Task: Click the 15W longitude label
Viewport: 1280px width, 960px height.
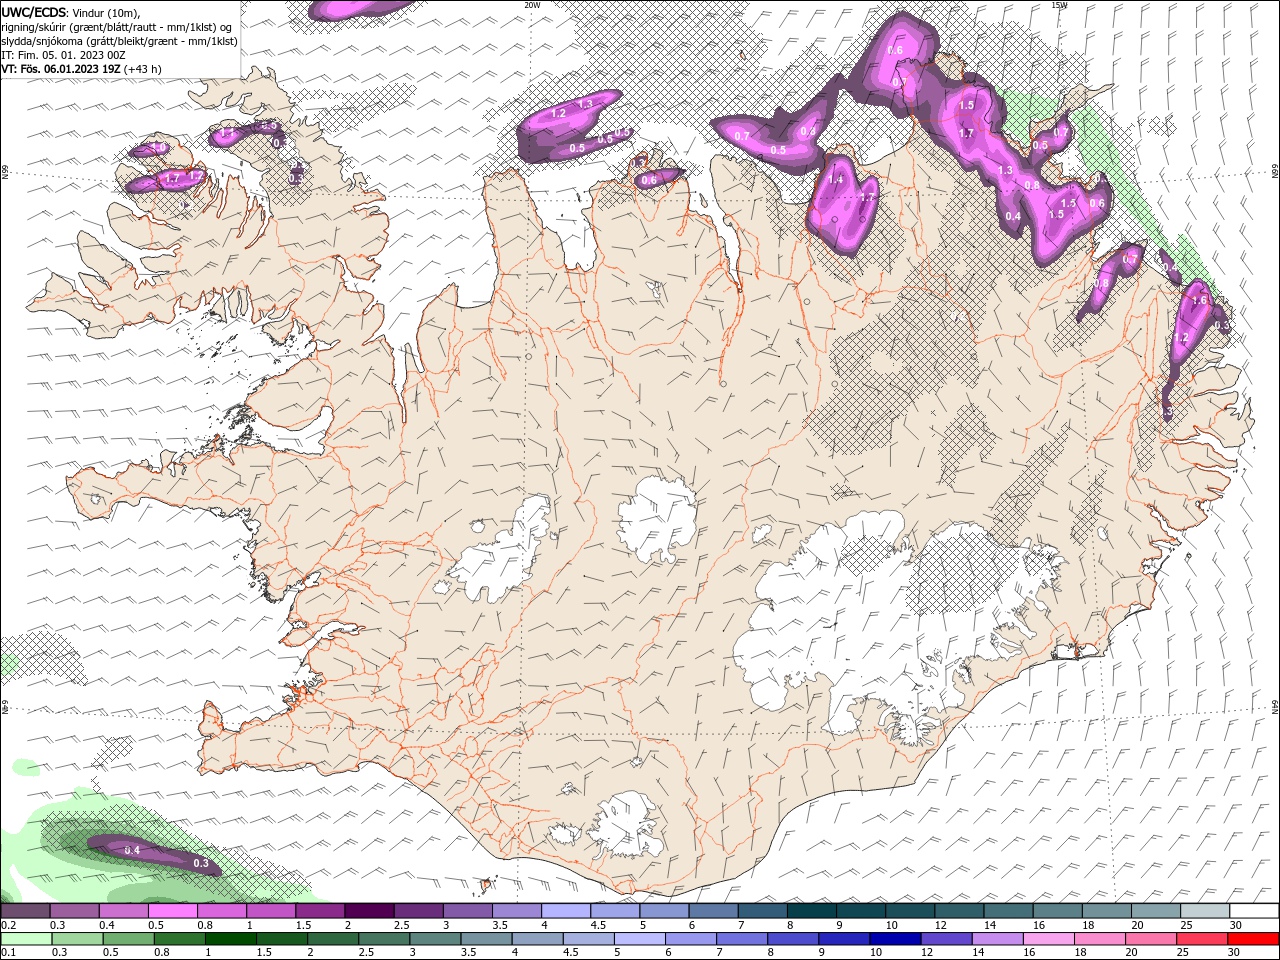Action: (x=1058, y=5)
